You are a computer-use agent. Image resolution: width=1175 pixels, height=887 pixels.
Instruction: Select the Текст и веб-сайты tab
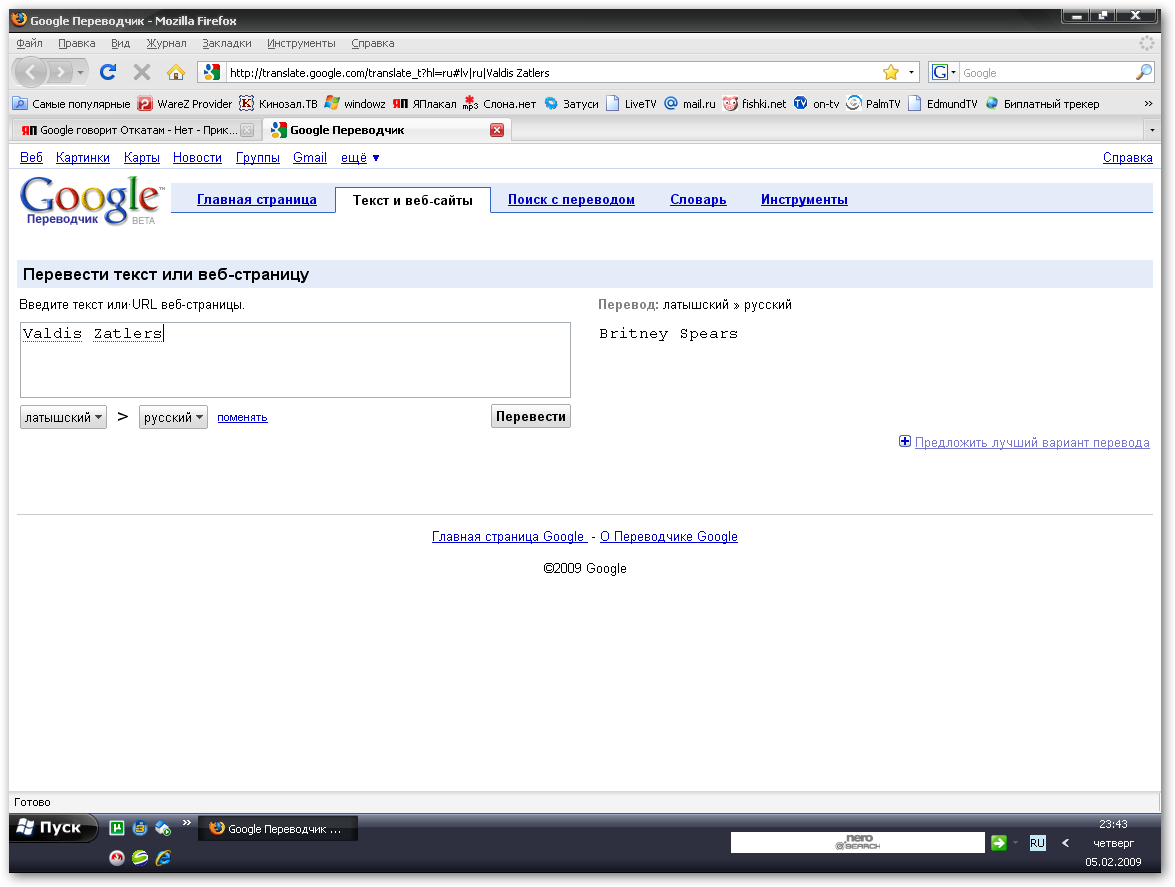click(413, 200)
